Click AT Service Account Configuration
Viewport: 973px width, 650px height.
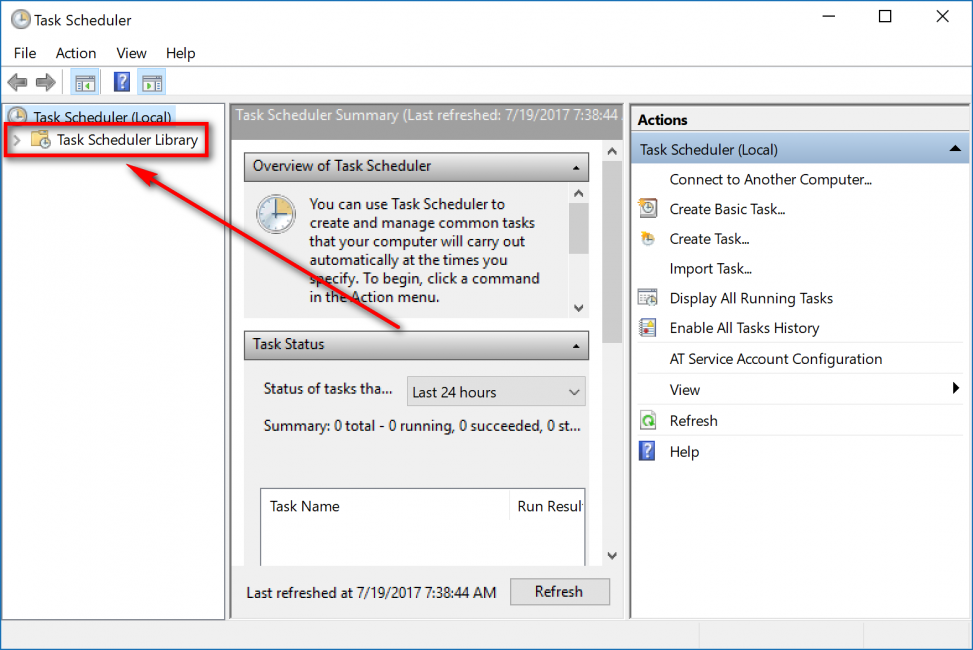click(x=776, y=359)
